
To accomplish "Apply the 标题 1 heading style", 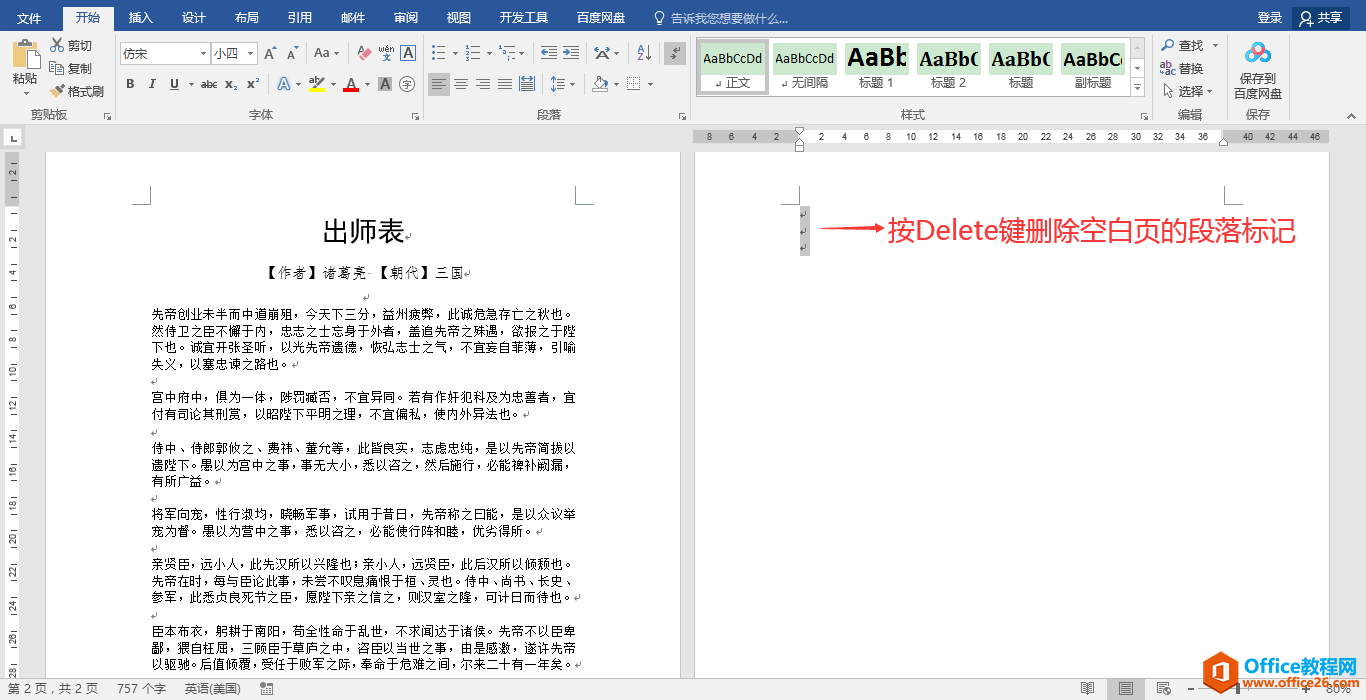I will pos(876,67).
